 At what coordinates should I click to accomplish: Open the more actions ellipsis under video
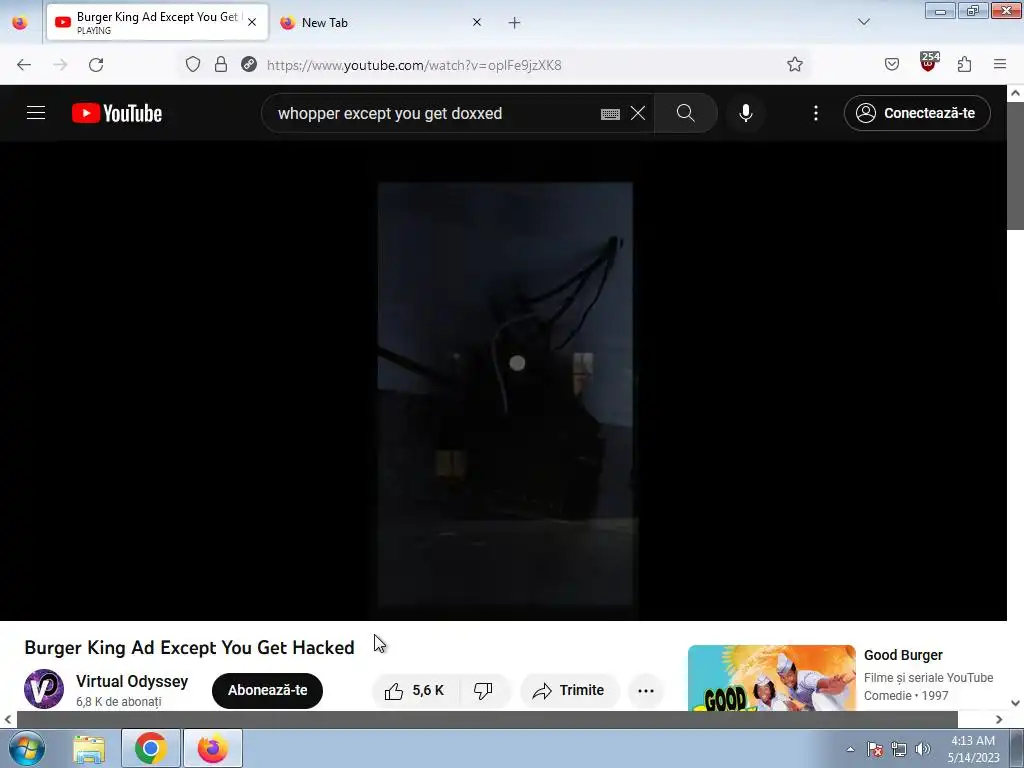click(646, 691)
